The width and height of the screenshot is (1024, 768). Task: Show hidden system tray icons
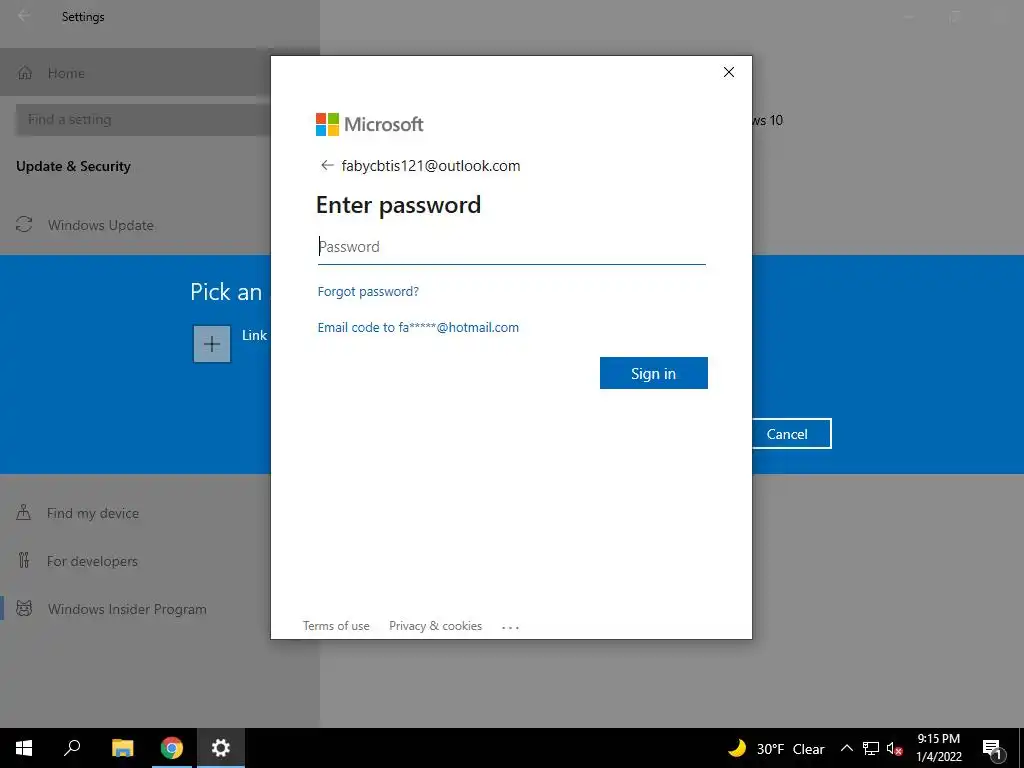(x=846, y=748)
